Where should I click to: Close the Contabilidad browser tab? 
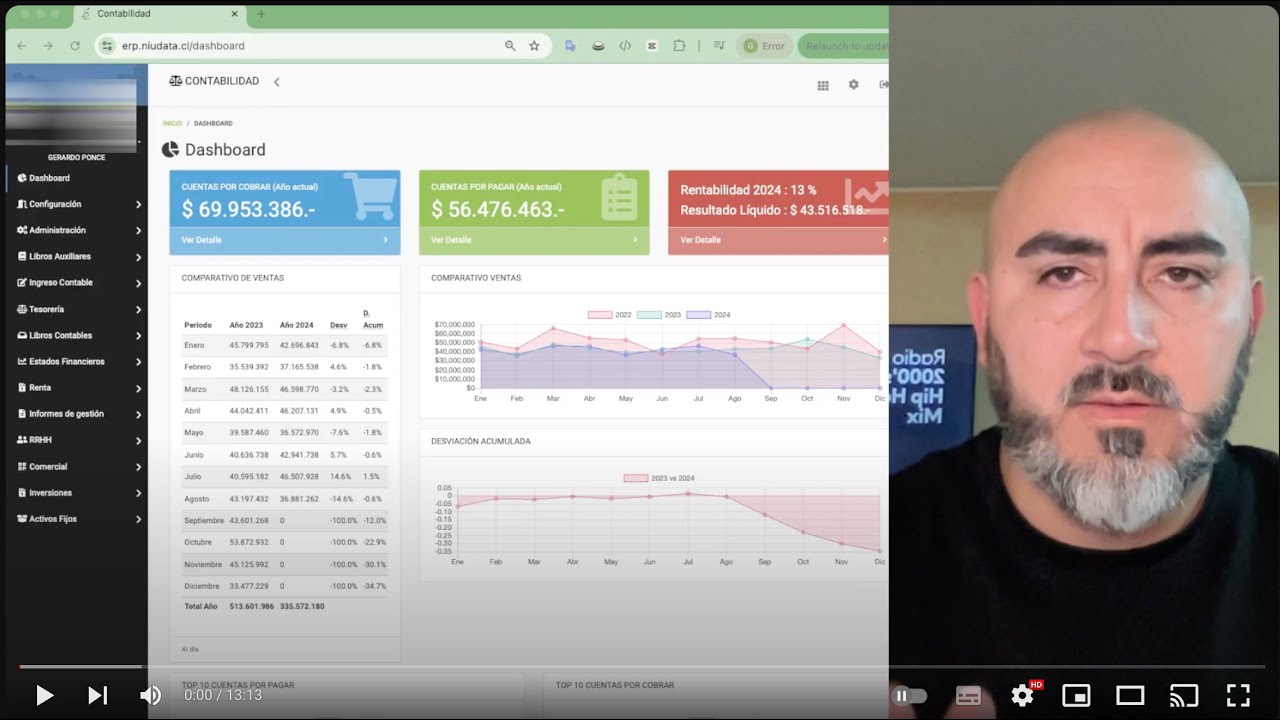point(234,14)
